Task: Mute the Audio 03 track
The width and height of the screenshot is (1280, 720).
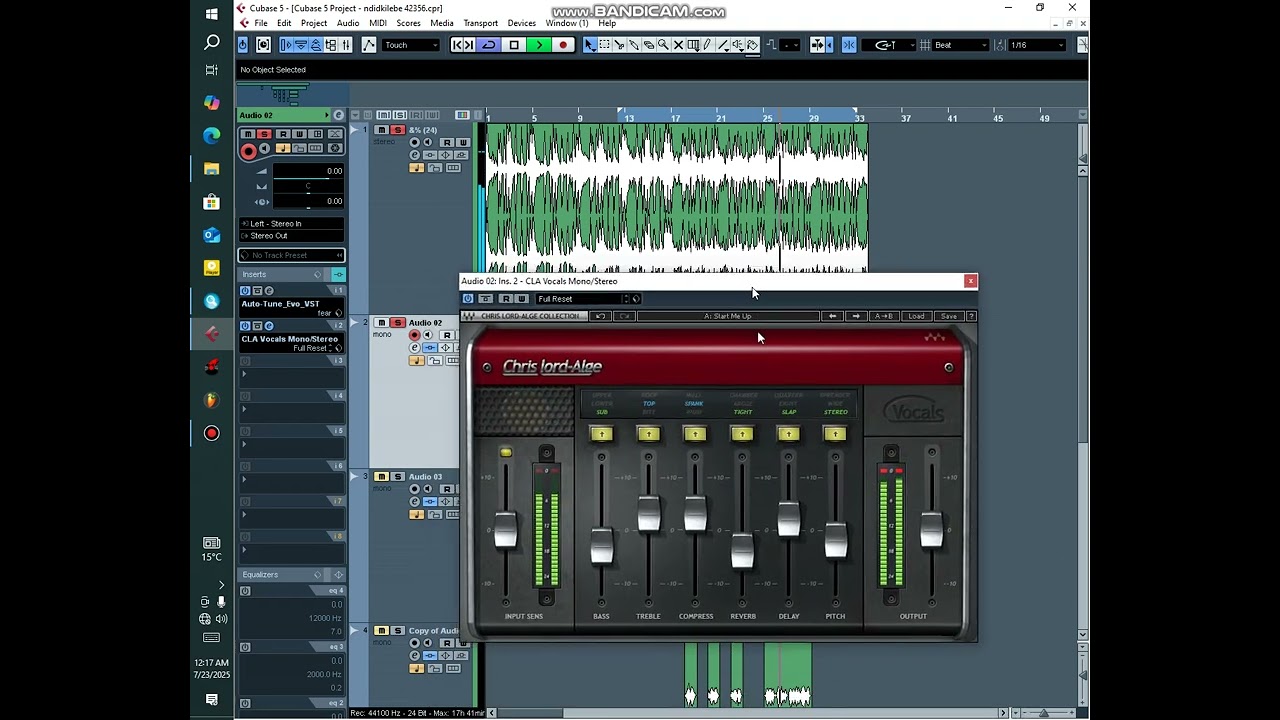Action: coord(381,477)
